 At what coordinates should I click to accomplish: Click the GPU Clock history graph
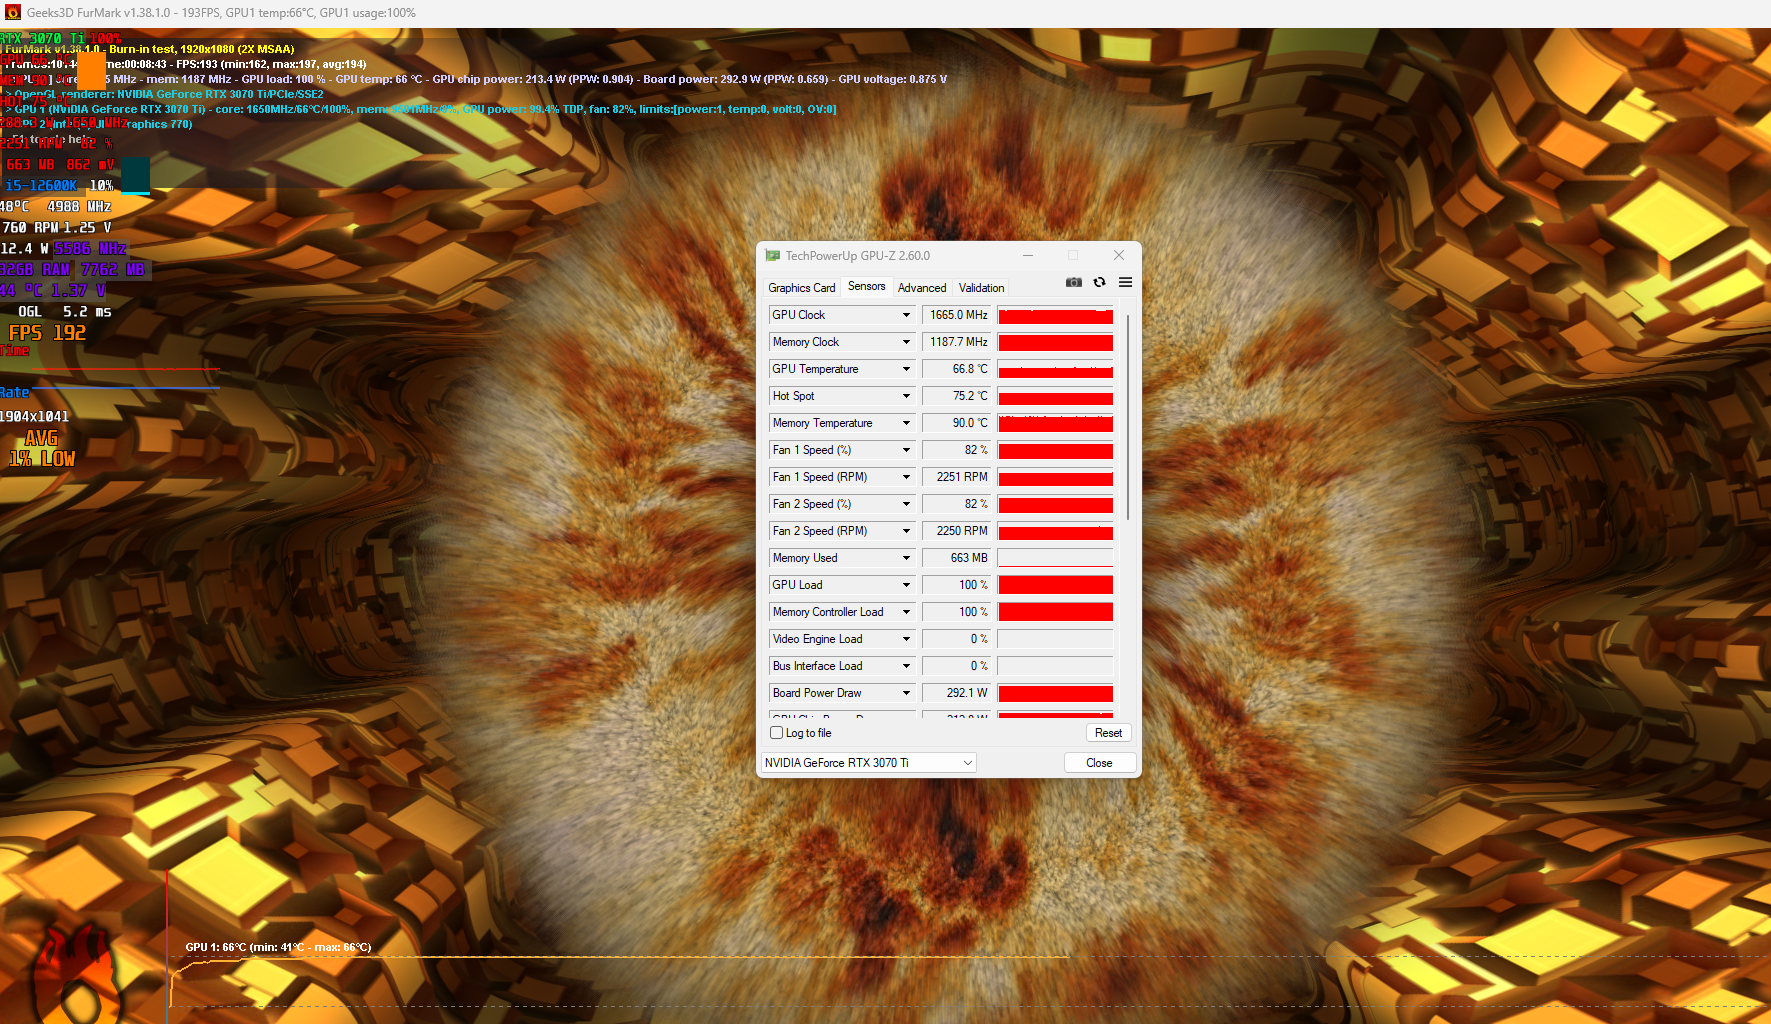click(1055, 315)
